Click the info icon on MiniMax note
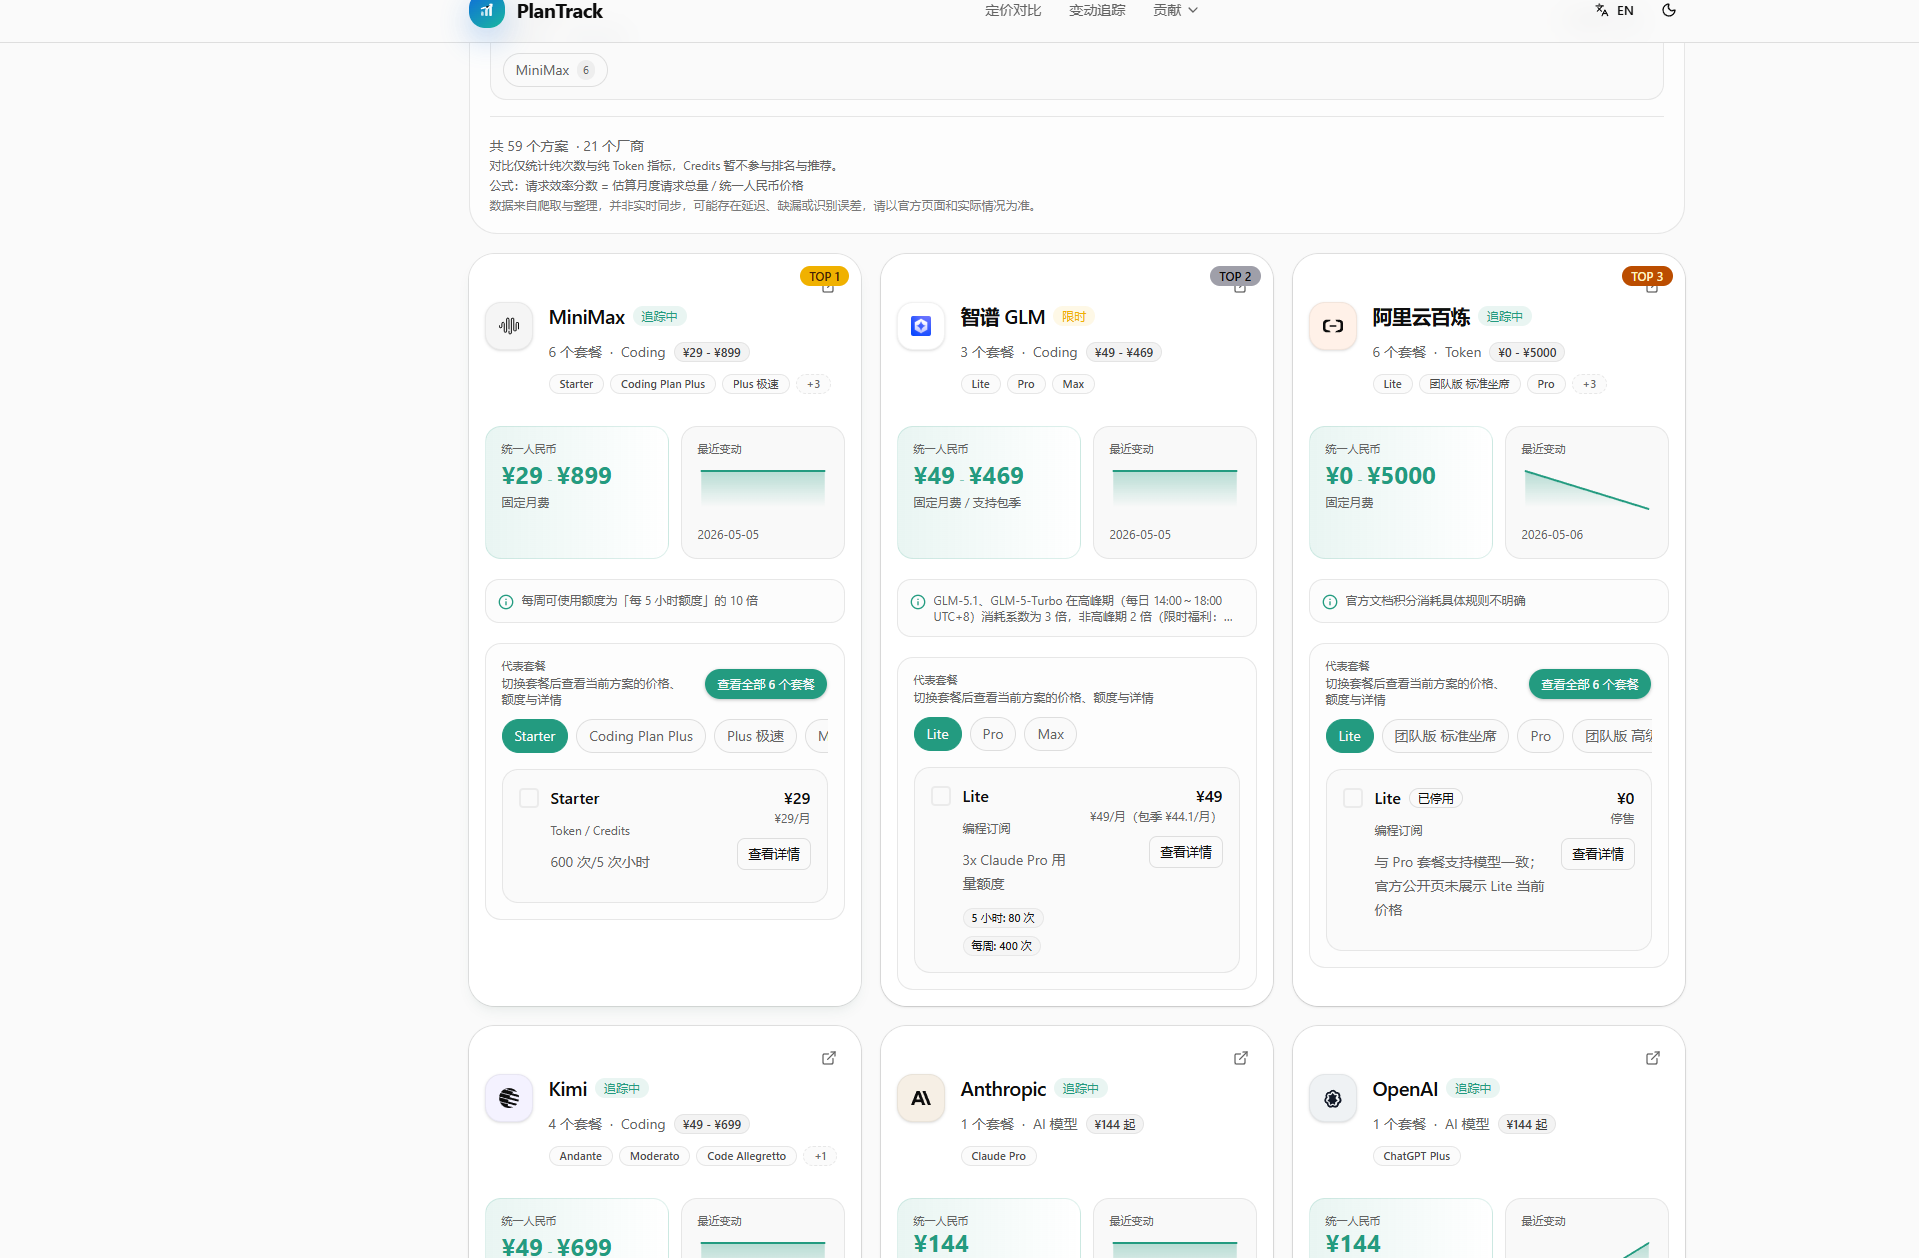The image size is (1919, 1258). (506, 602)
